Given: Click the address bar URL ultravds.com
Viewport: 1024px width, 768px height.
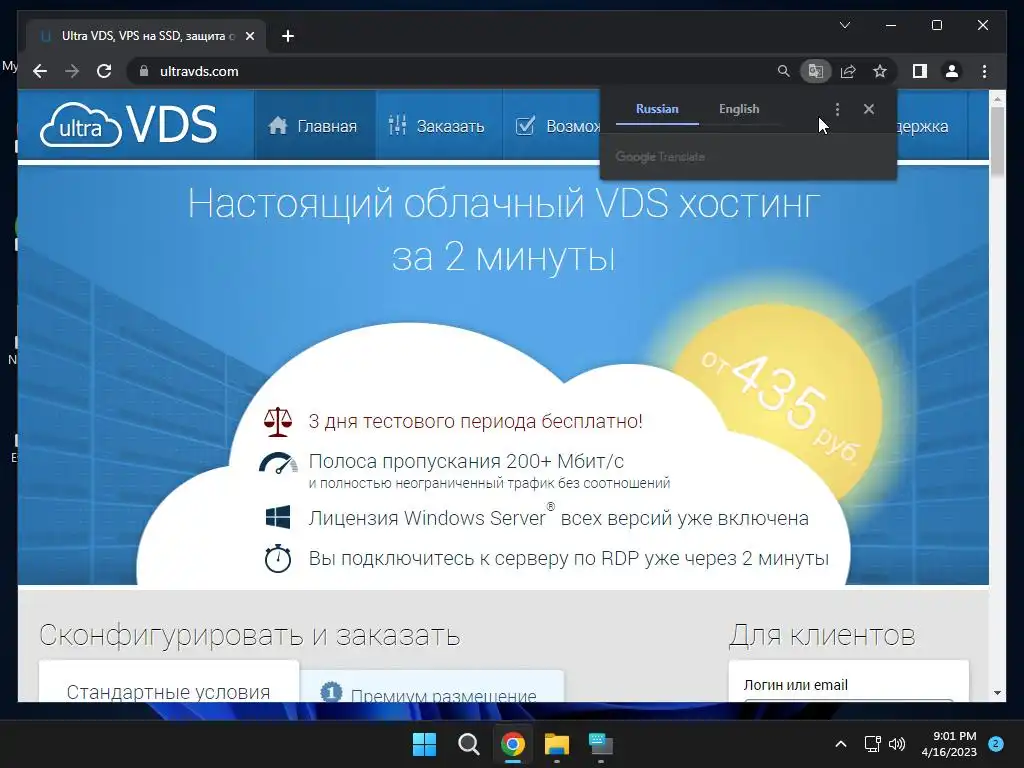Looking at the screenshot, I should pyautogui.click(x=199, y=71).
